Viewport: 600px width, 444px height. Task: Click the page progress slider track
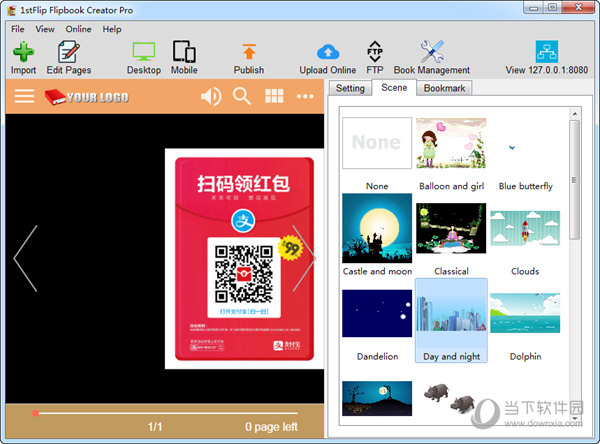tap(168, 413)
